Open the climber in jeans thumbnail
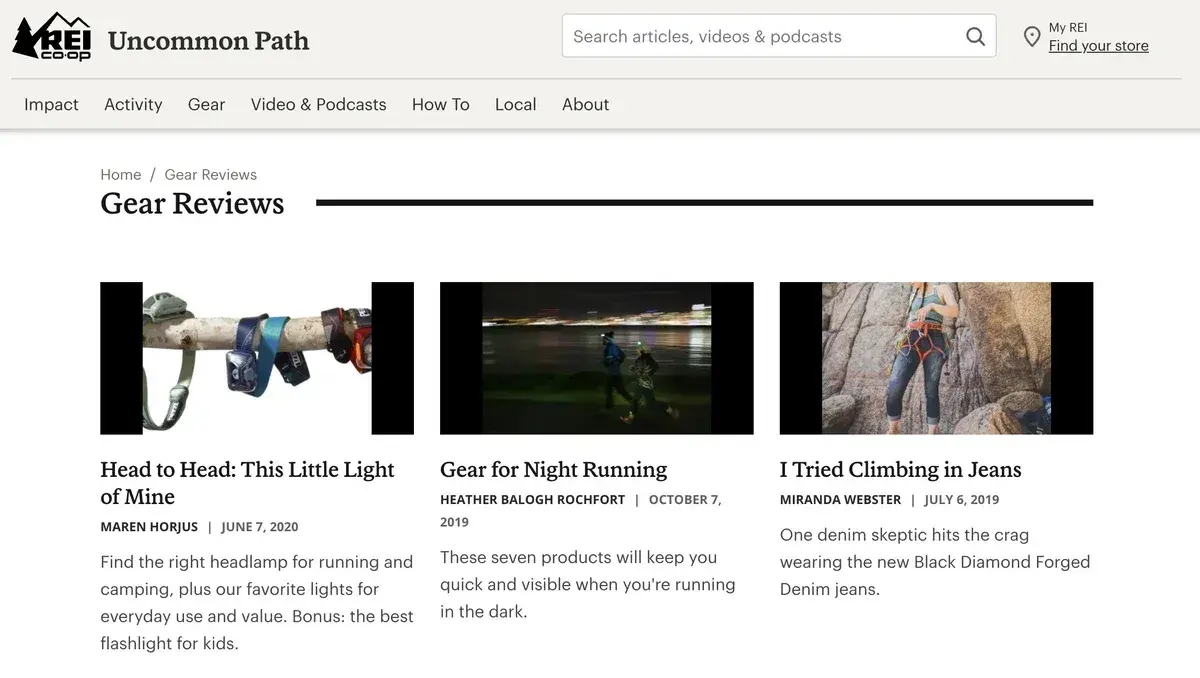Viewport: 1200px width, 678px height. coord(936,358)
